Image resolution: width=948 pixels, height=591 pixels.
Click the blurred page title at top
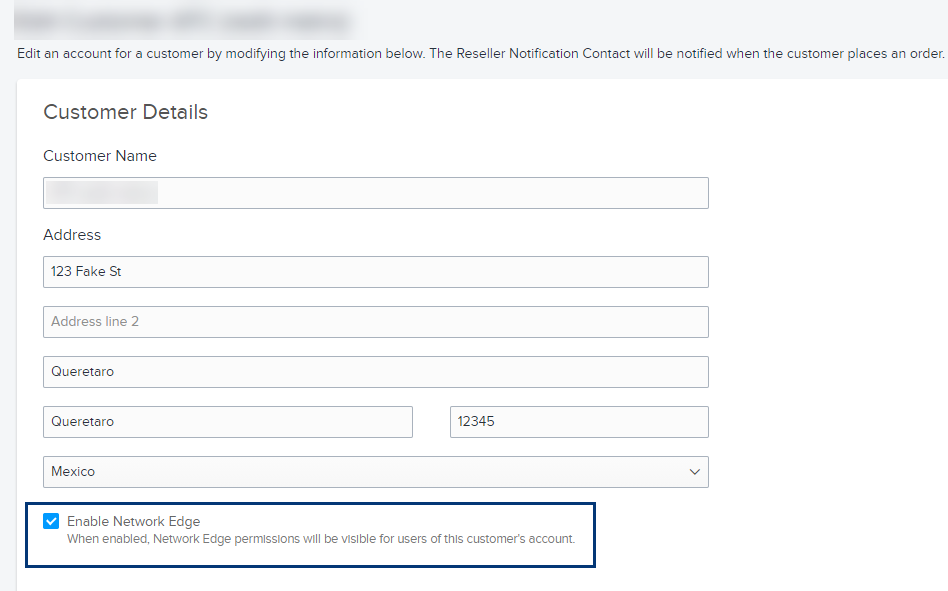click(x=183, y=22)
